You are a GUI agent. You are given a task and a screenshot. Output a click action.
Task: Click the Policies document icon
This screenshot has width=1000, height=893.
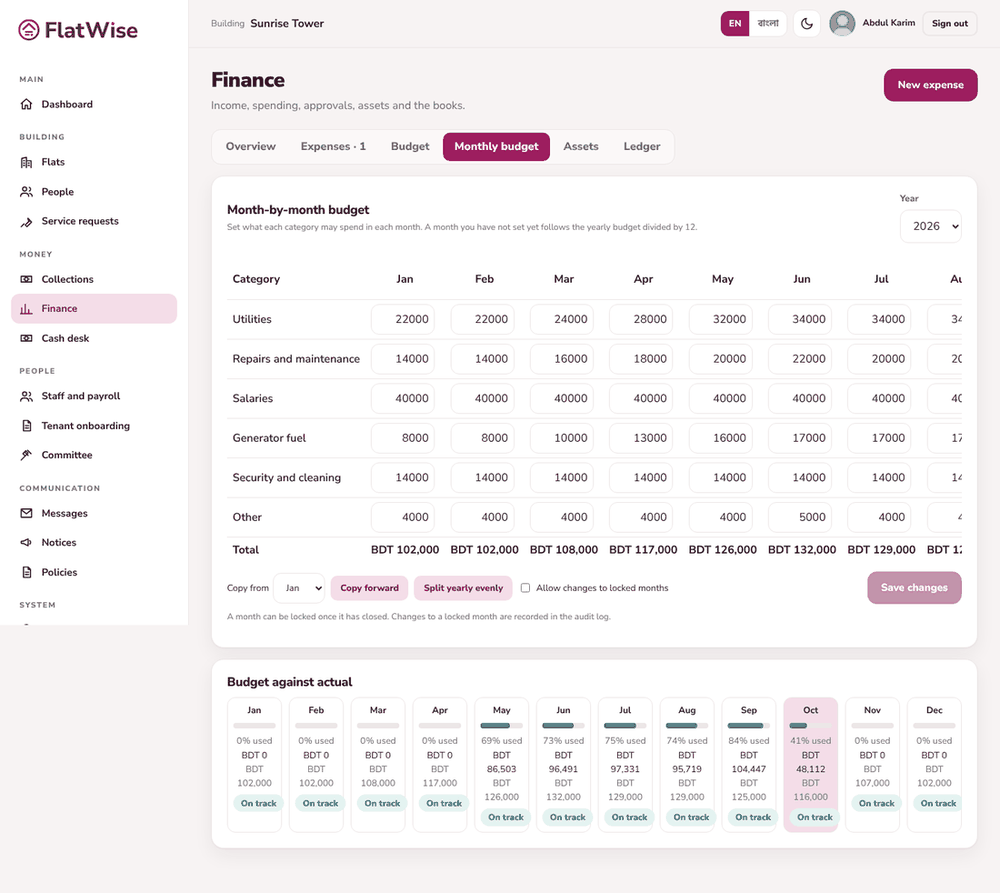click(x=26, y=572)
